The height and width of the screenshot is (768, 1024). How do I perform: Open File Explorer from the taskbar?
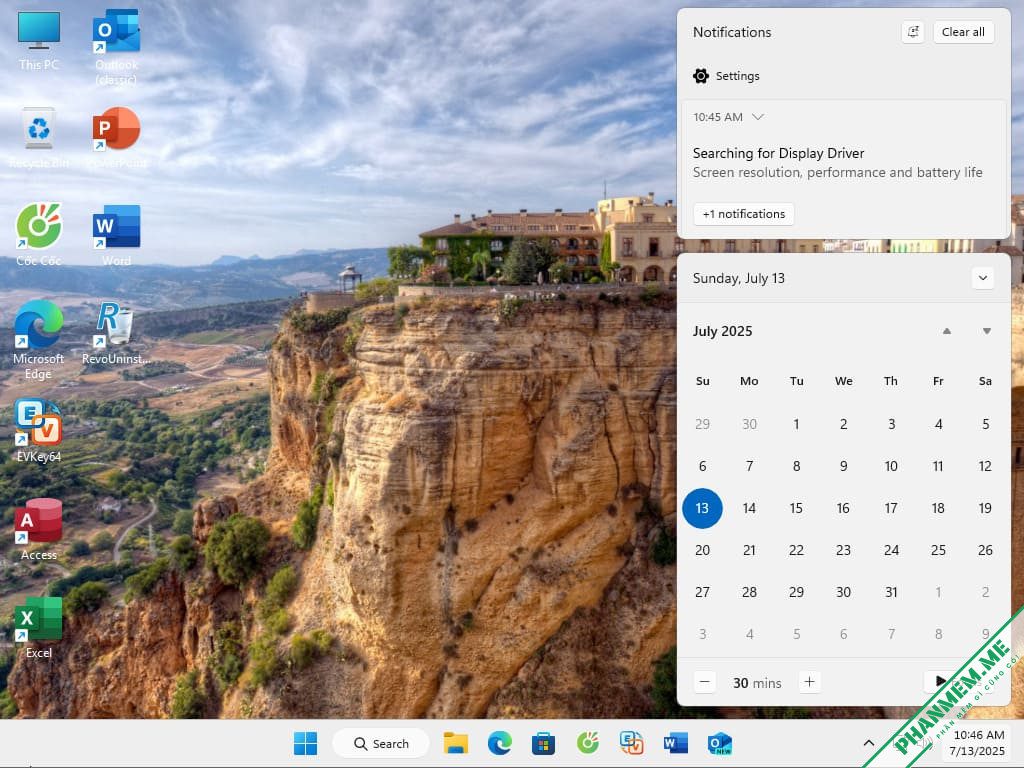tap(456, 743)
